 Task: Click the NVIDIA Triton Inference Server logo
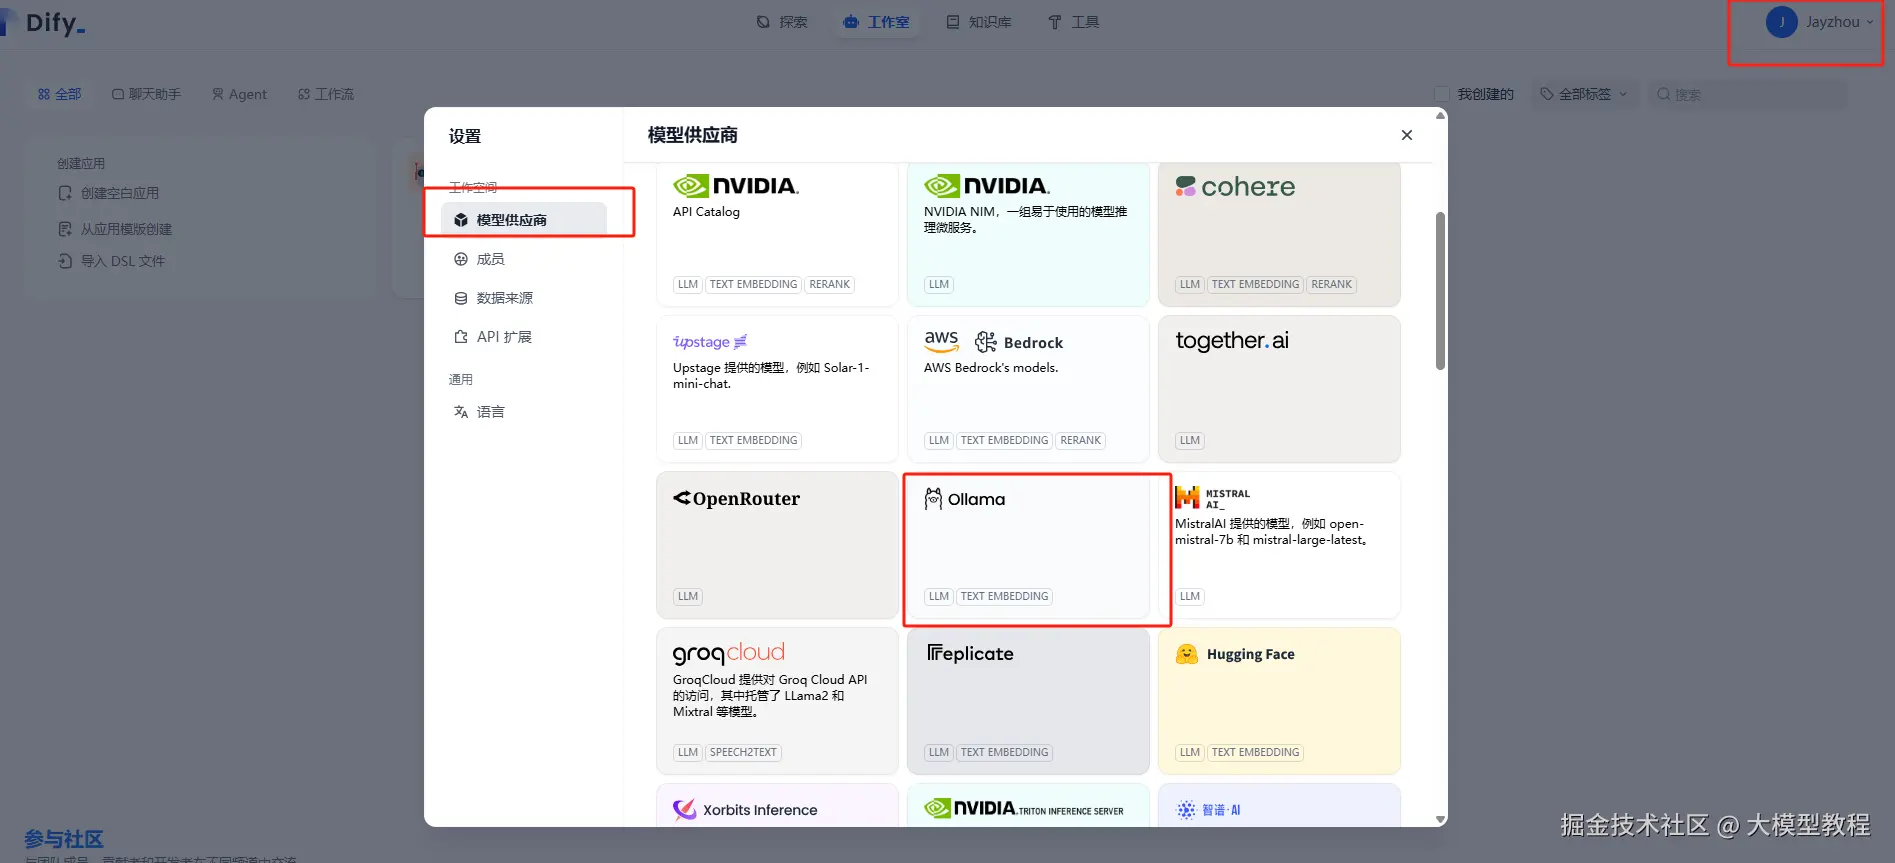pos(1024,809)
